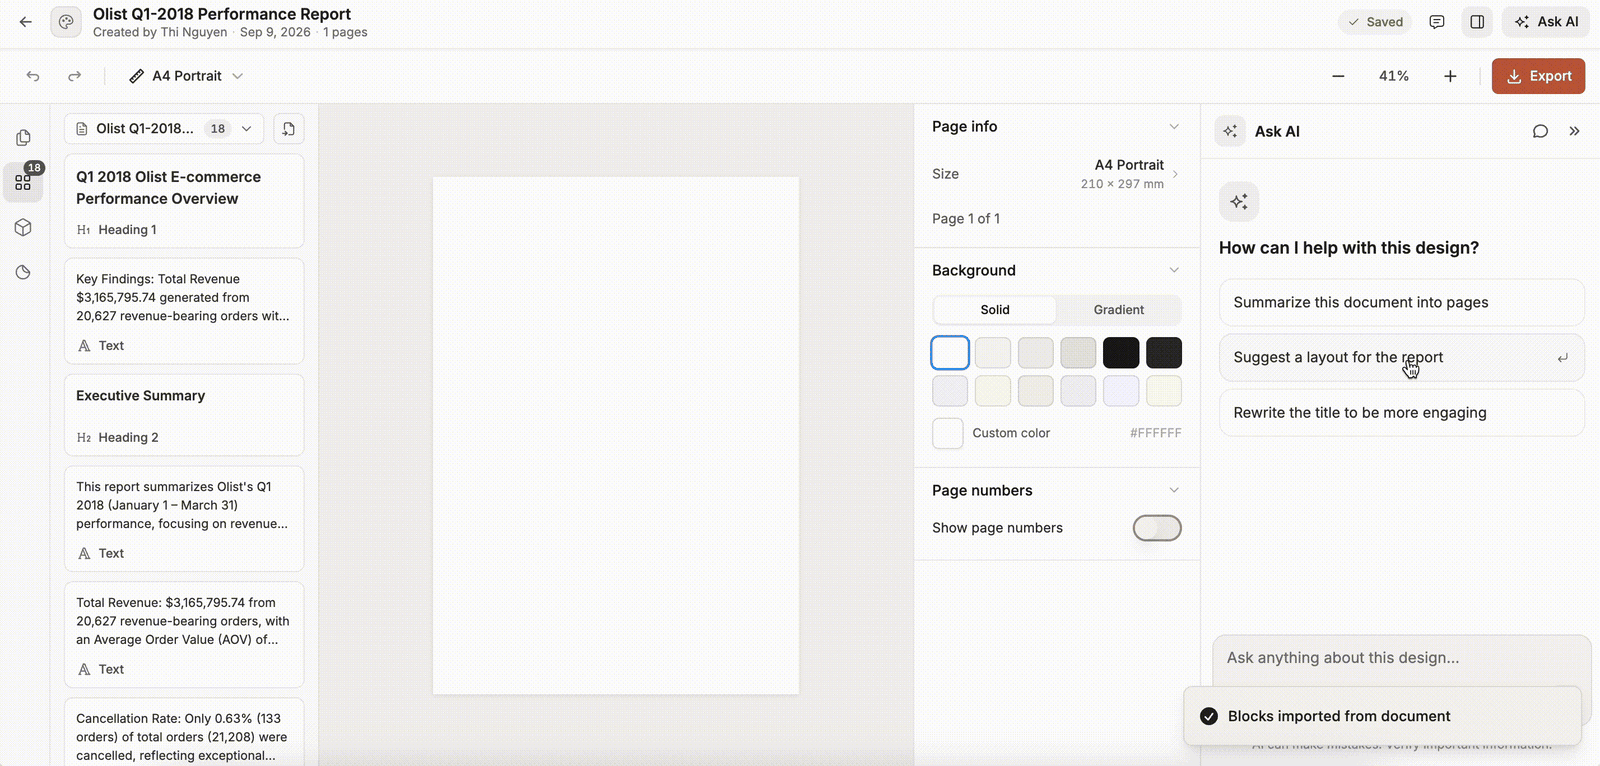Click the report title 'Olist Q1-2018 Performance Report'

222,14
